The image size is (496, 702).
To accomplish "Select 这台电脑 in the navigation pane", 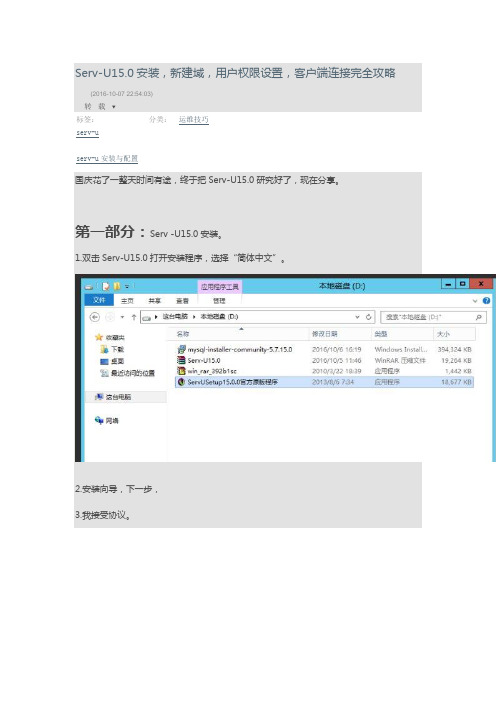I will coord(118,397).
